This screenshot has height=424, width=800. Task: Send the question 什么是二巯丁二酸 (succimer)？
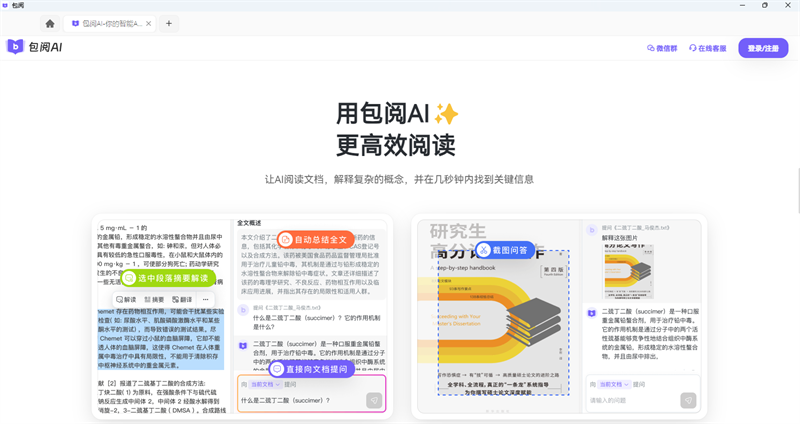[374, 401]
